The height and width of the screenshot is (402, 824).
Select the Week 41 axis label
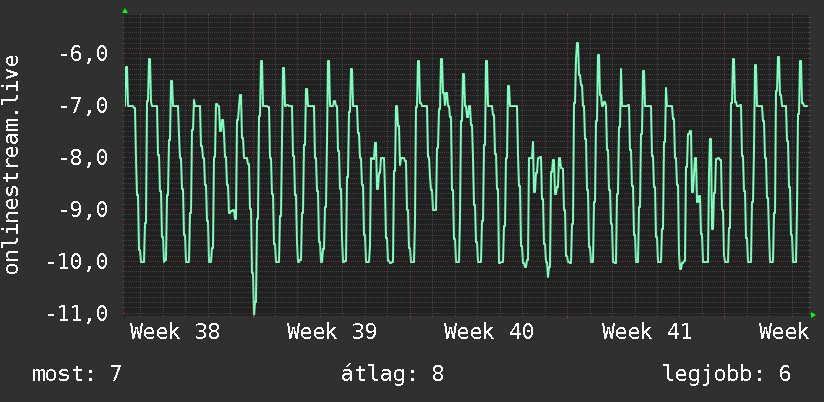click(646, 332)
